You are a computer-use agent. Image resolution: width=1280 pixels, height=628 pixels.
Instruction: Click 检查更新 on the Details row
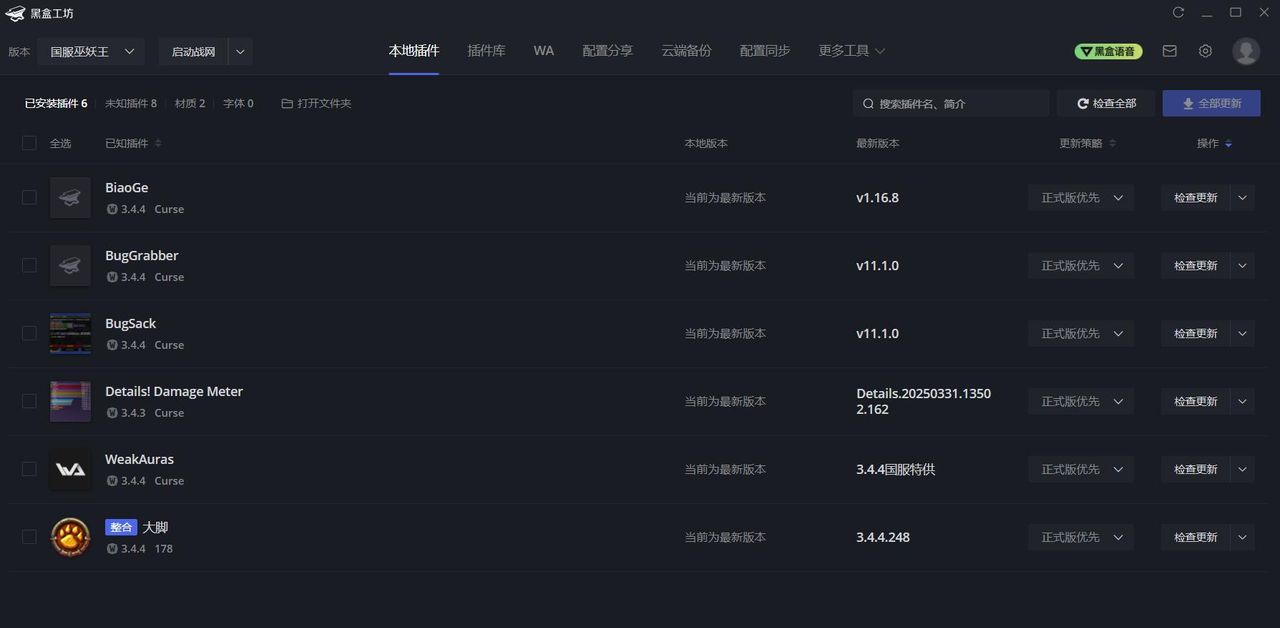pos(1195,400)
